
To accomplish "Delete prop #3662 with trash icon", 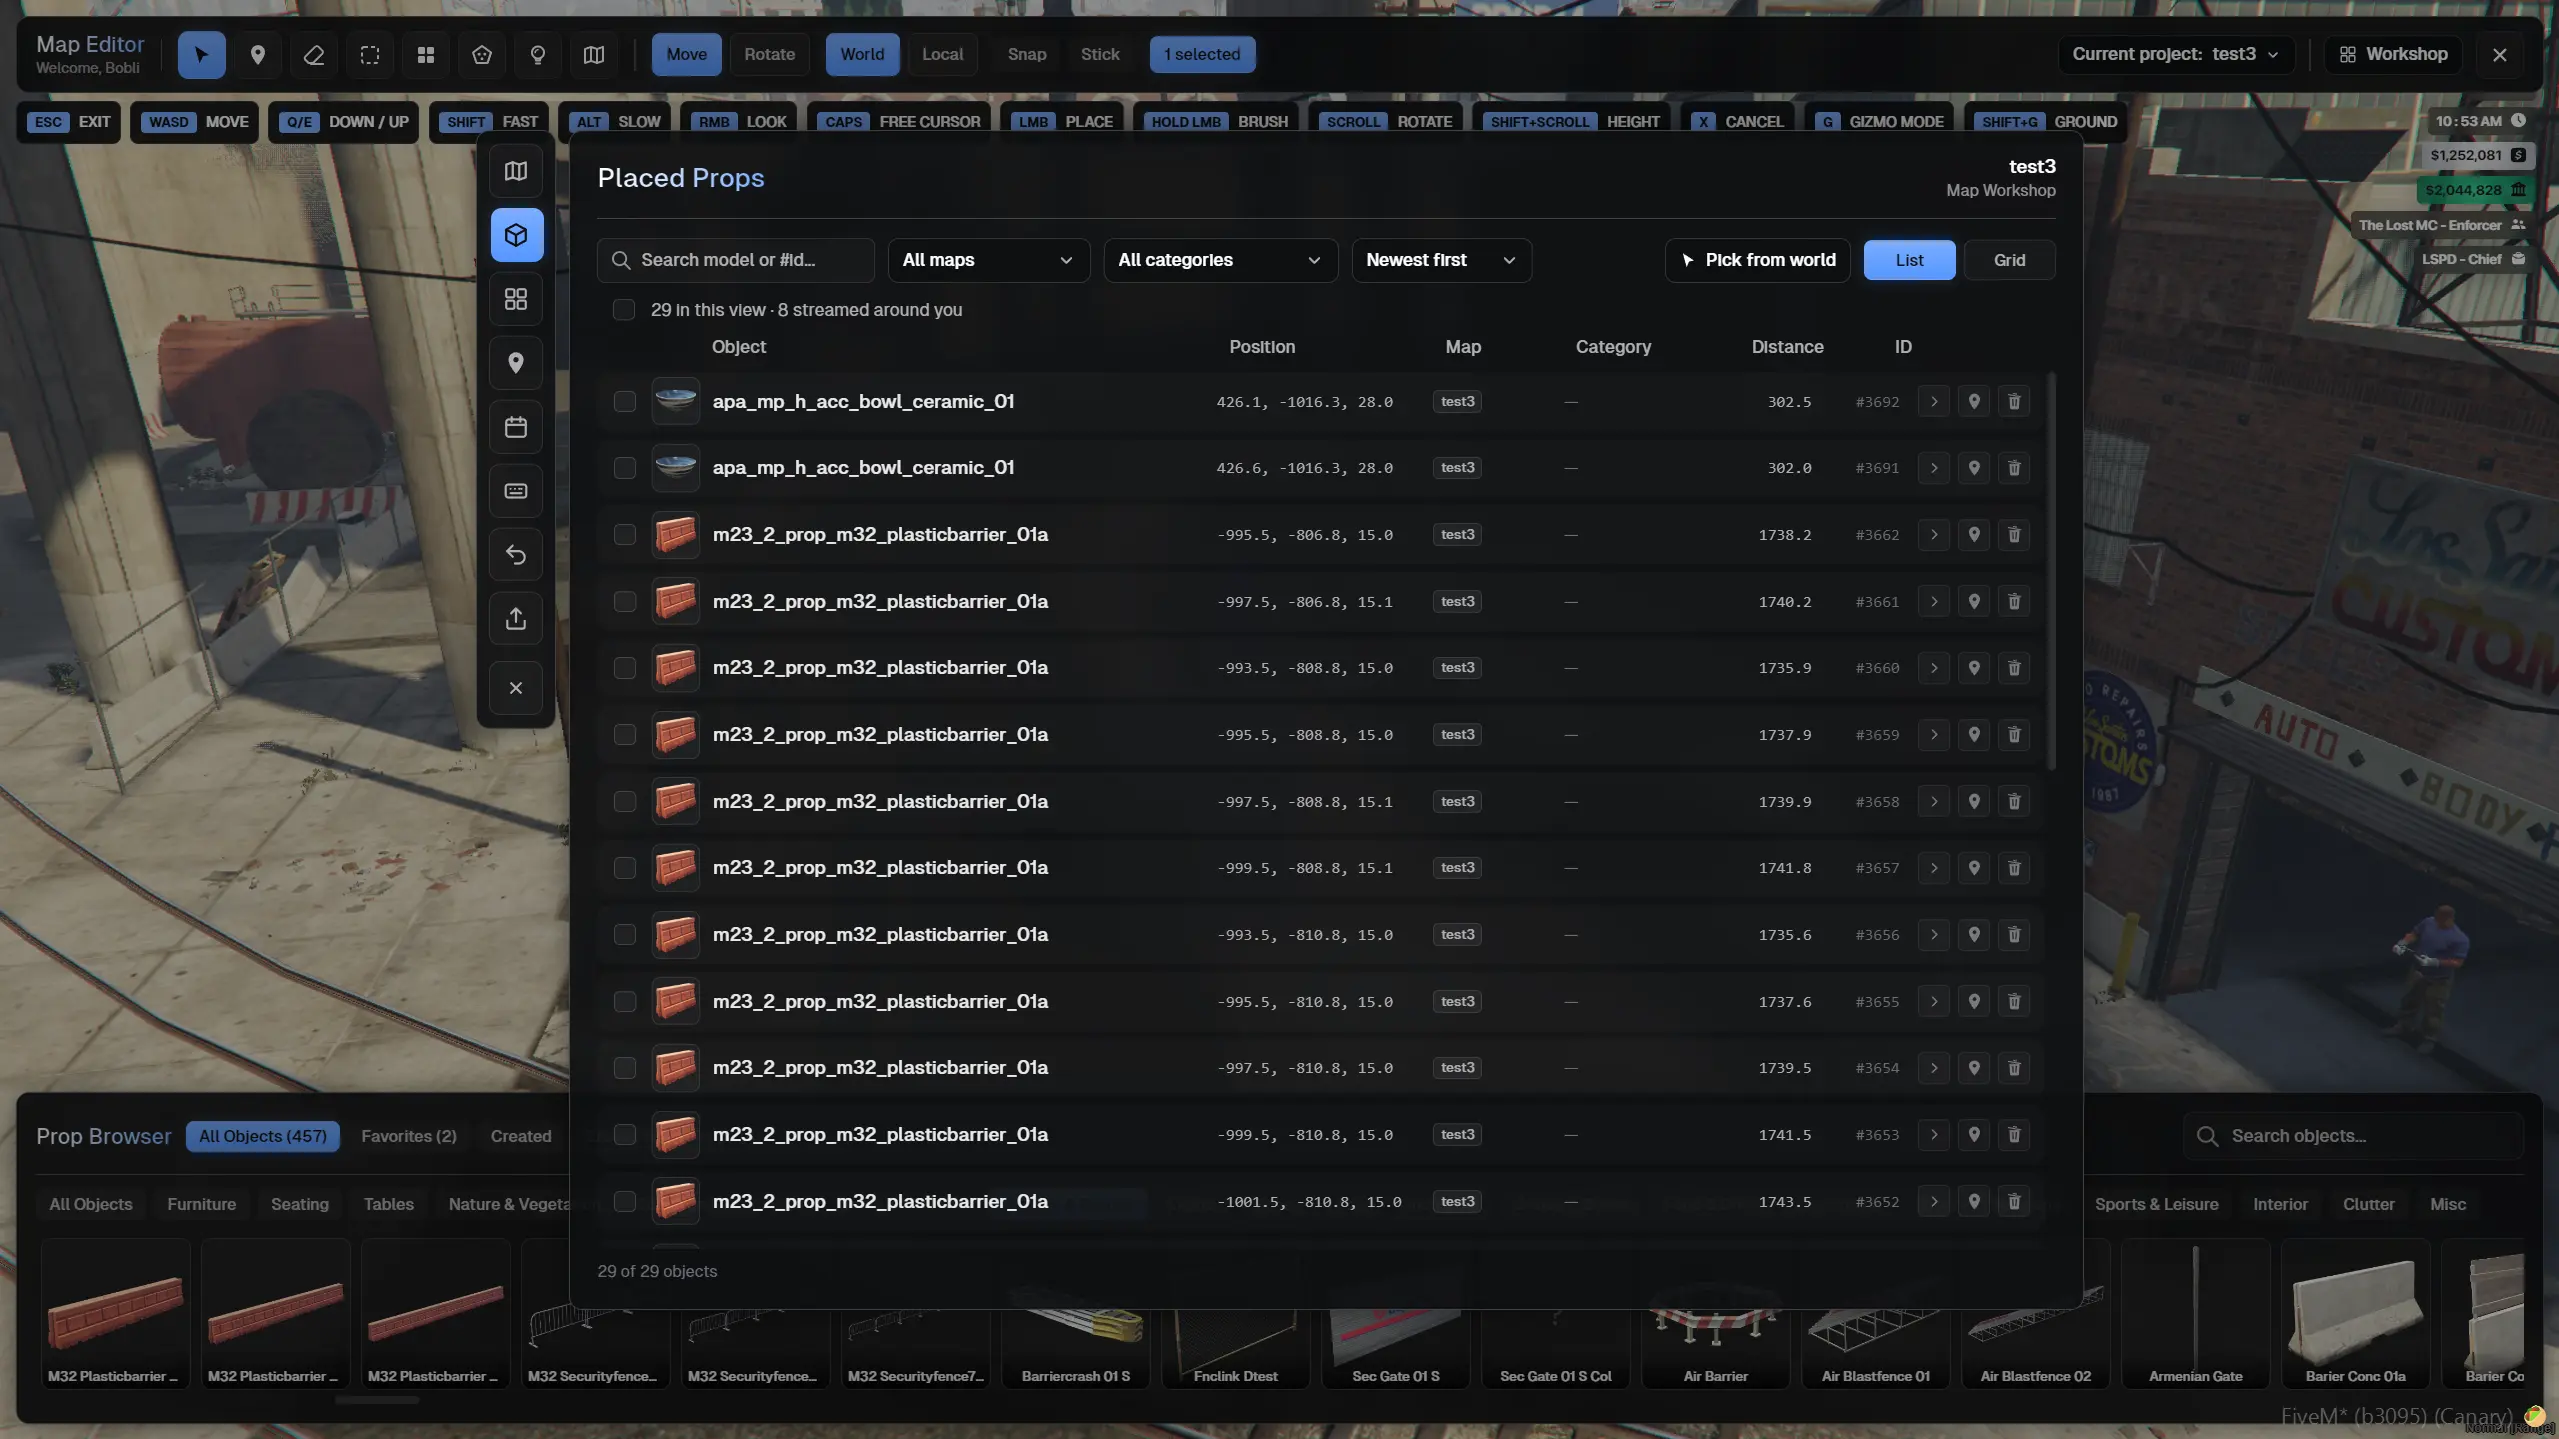I will point(2014,535).
